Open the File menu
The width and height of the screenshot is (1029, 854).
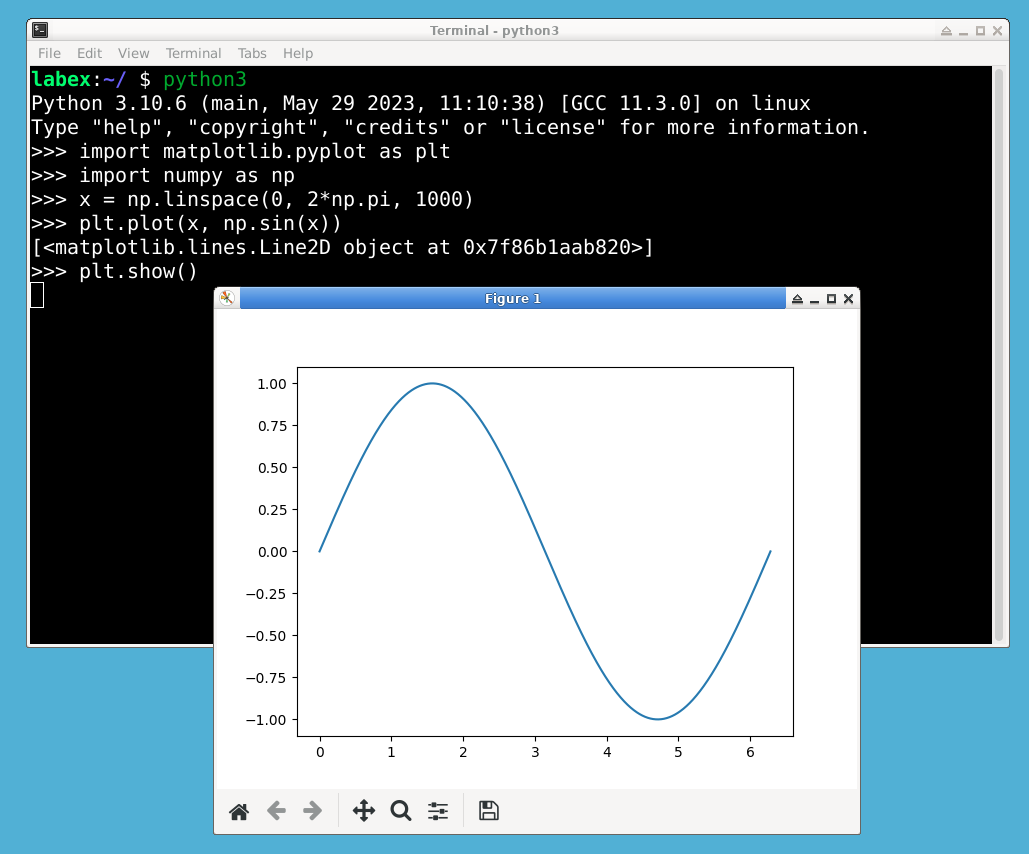[x=48, y=53]
